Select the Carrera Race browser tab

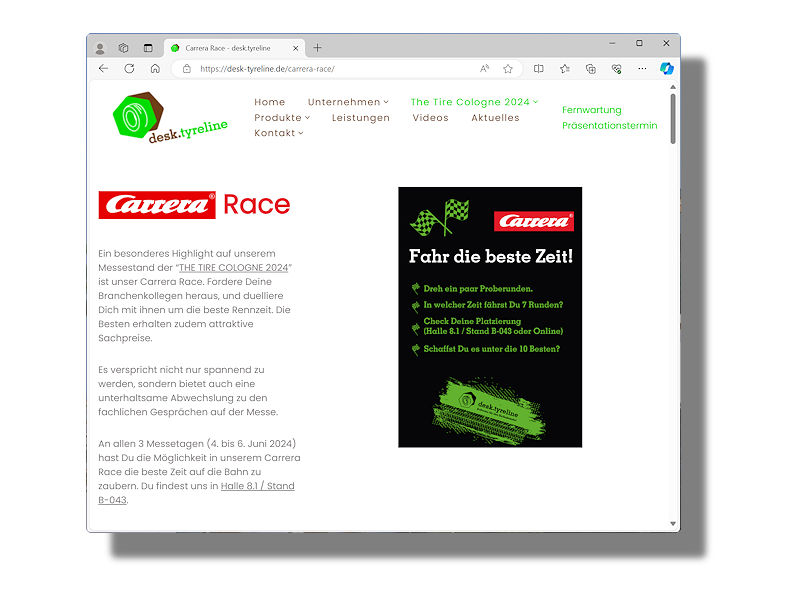(x=235, y=48)
